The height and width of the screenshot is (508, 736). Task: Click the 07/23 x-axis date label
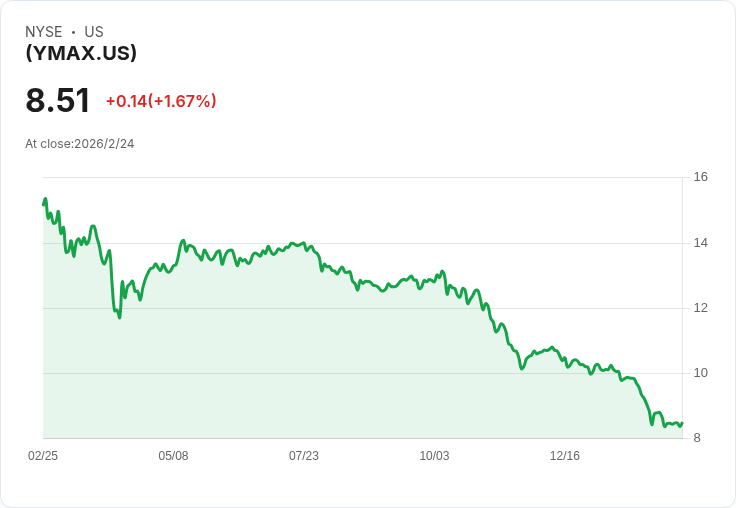point(304,456)
